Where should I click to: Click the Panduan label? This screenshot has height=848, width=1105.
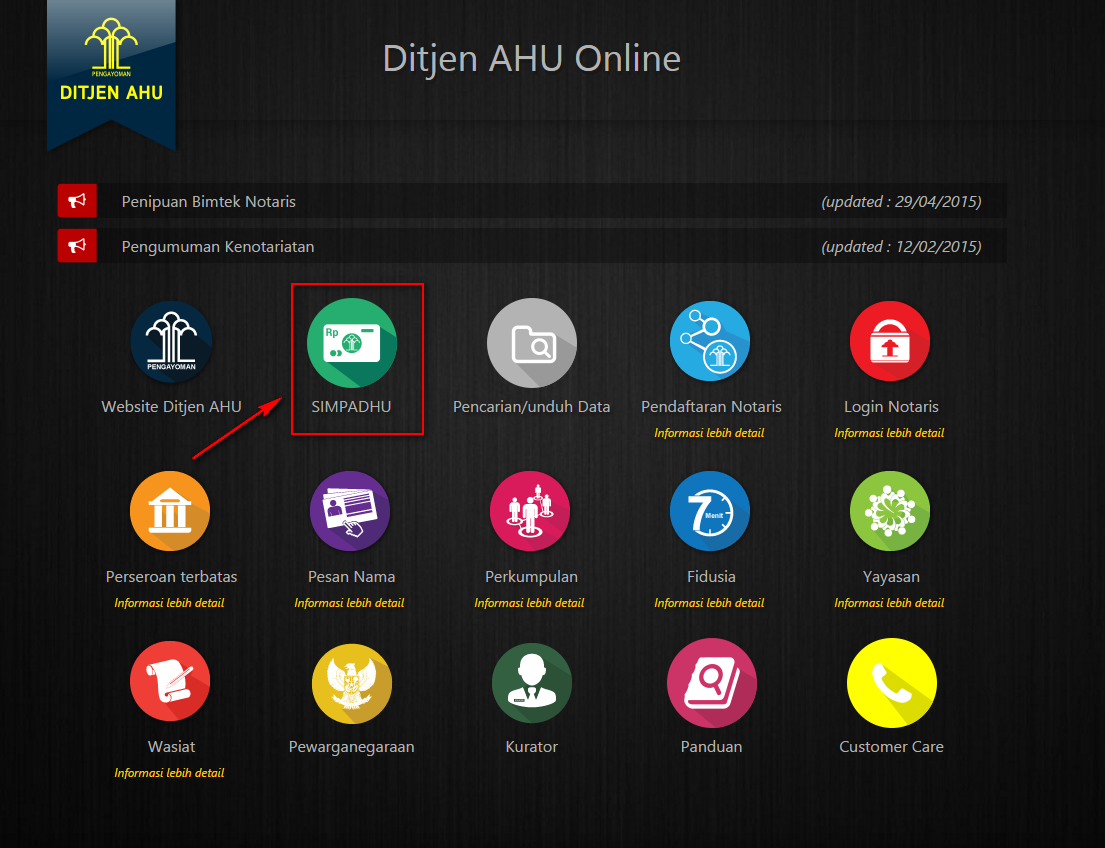tap(711, 746)
